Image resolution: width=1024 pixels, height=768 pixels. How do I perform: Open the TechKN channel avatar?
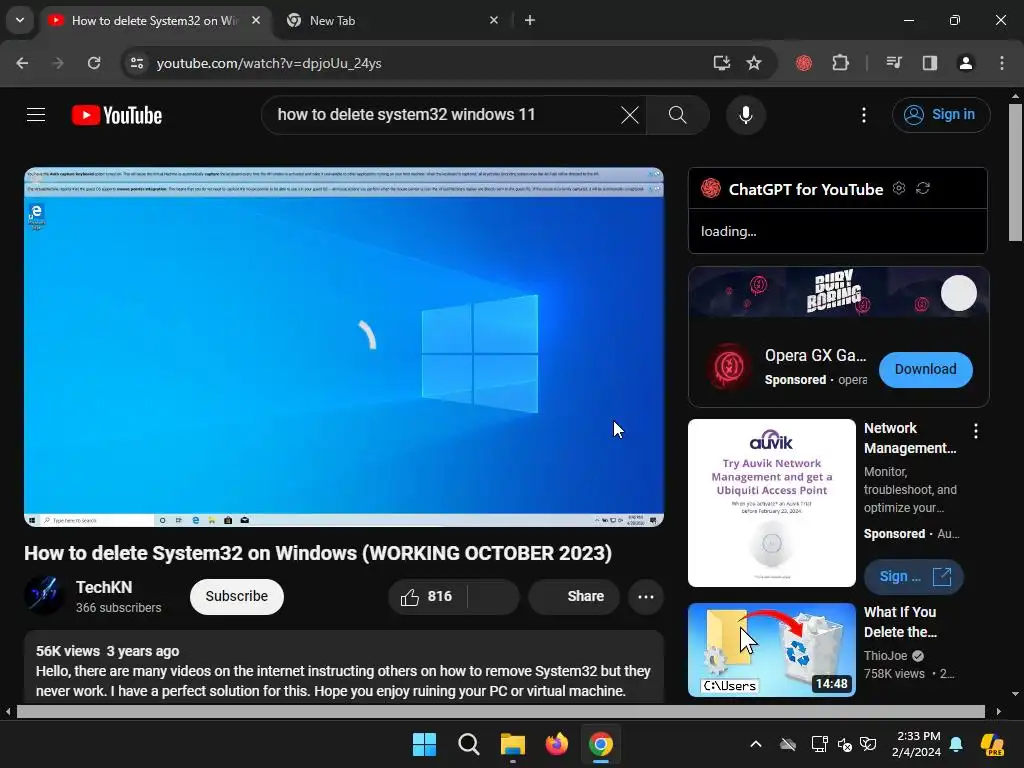(x=44, y=596)
